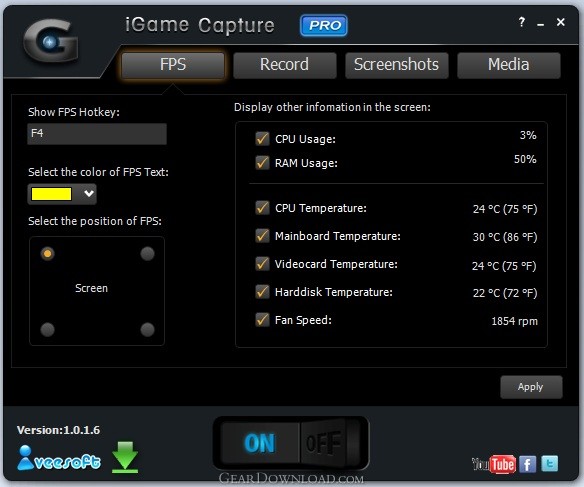
Task: Open the YouTube channel icon
Action: coord(493,464)
